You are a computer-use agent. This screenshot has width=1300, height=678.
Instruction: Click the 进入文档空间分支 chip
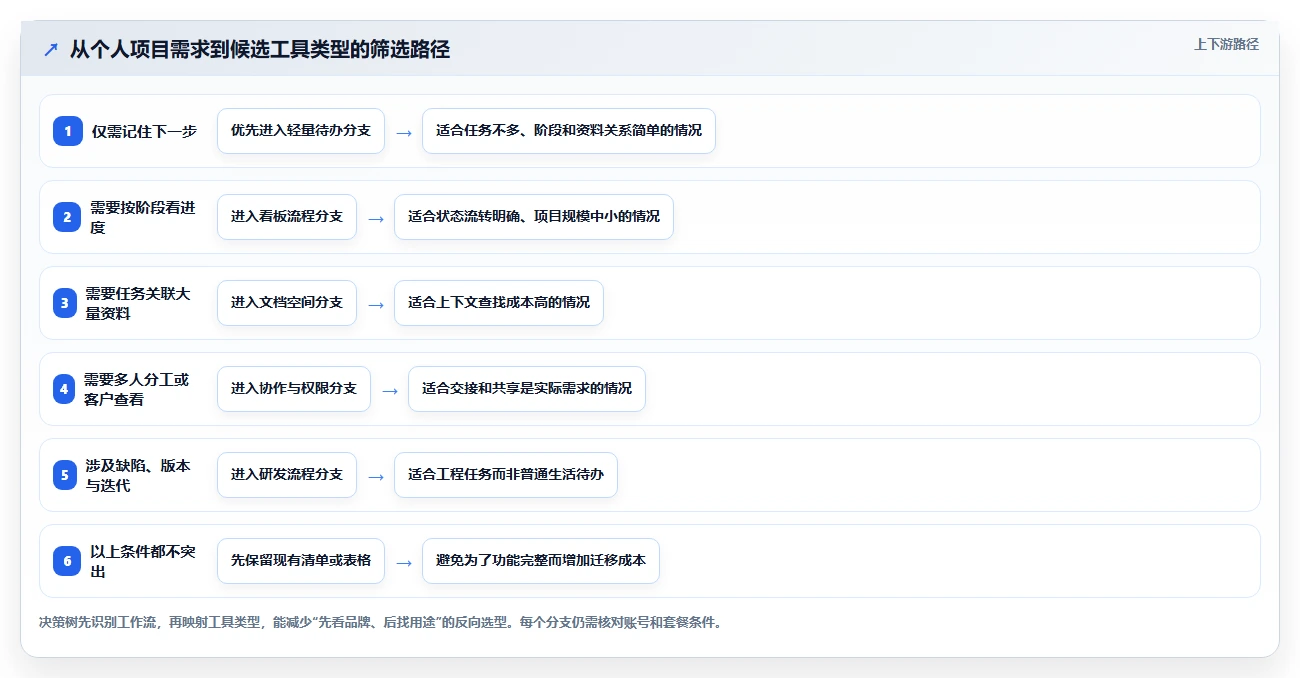tap(287, 303)
